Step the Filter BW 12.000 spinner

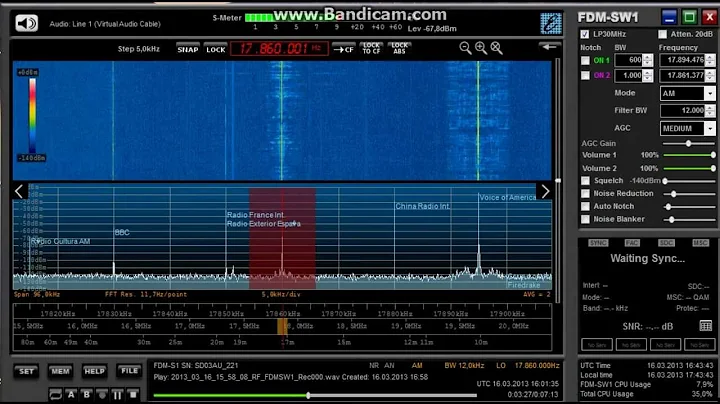coord(710,111)
